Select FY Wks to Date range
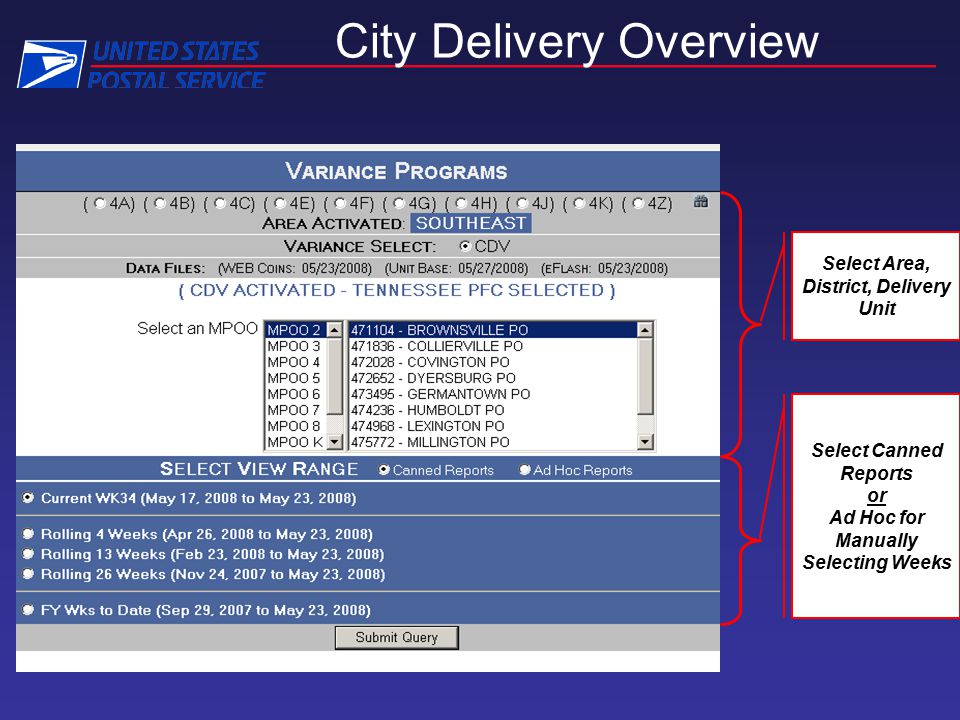This screenshot has height=720, width=960. coord(28,609)
